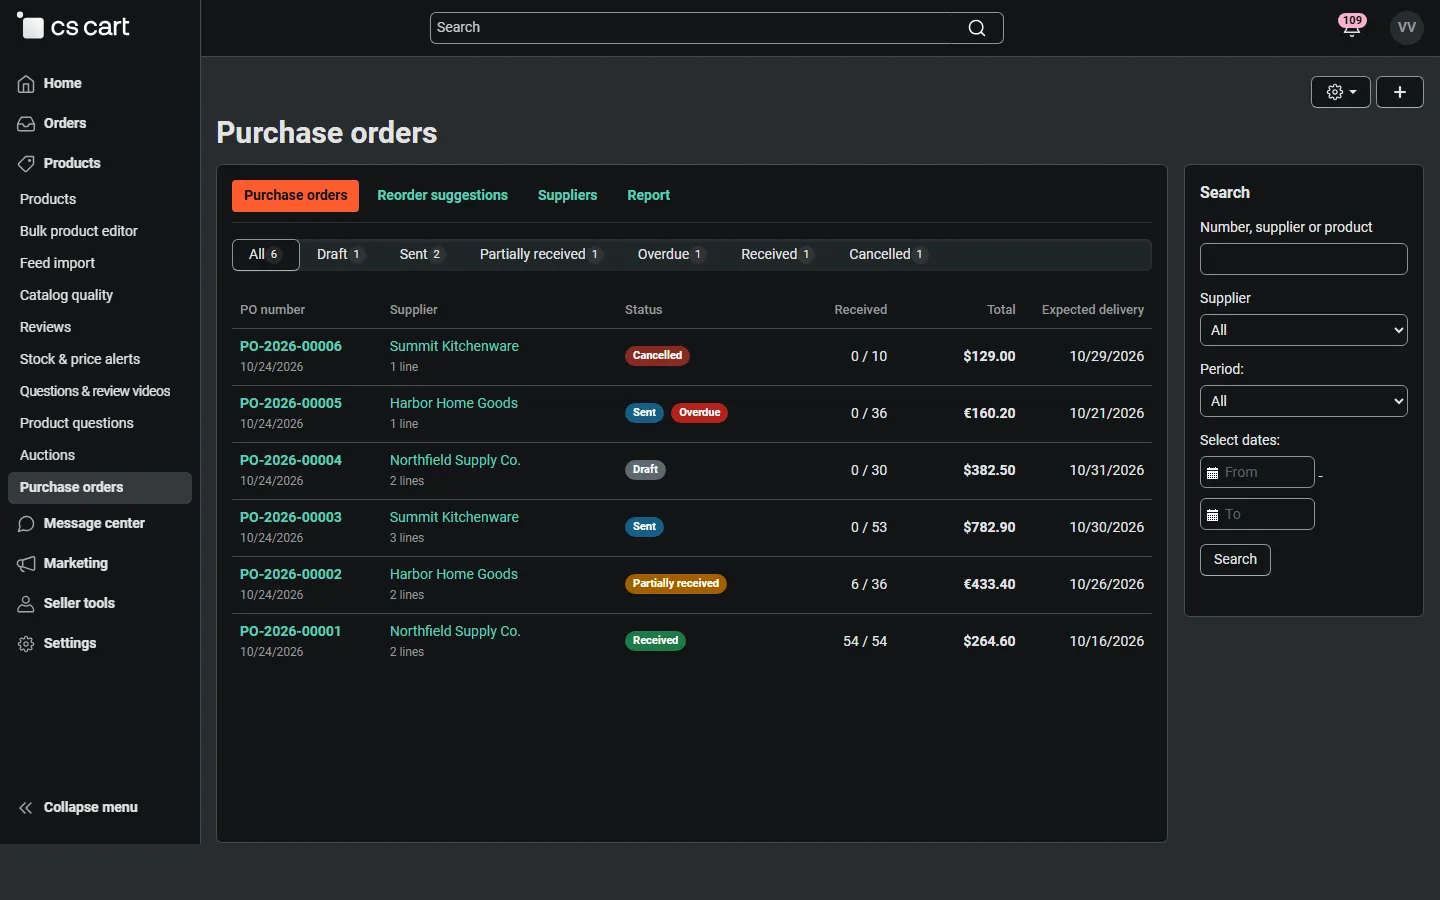Image resolution: width=1440 pixels, height=900 pixels.
Task: Click the Search button in side panel
Action: click(x=1235, y=560)
